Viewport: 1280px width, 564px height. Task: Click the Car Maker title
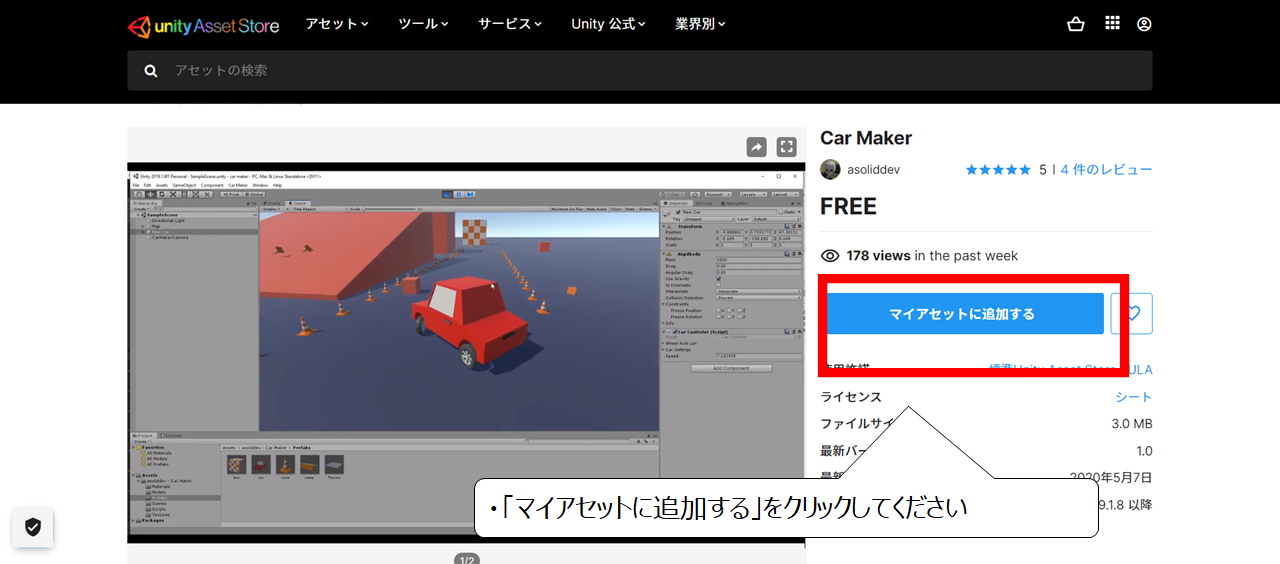point(866,138)
